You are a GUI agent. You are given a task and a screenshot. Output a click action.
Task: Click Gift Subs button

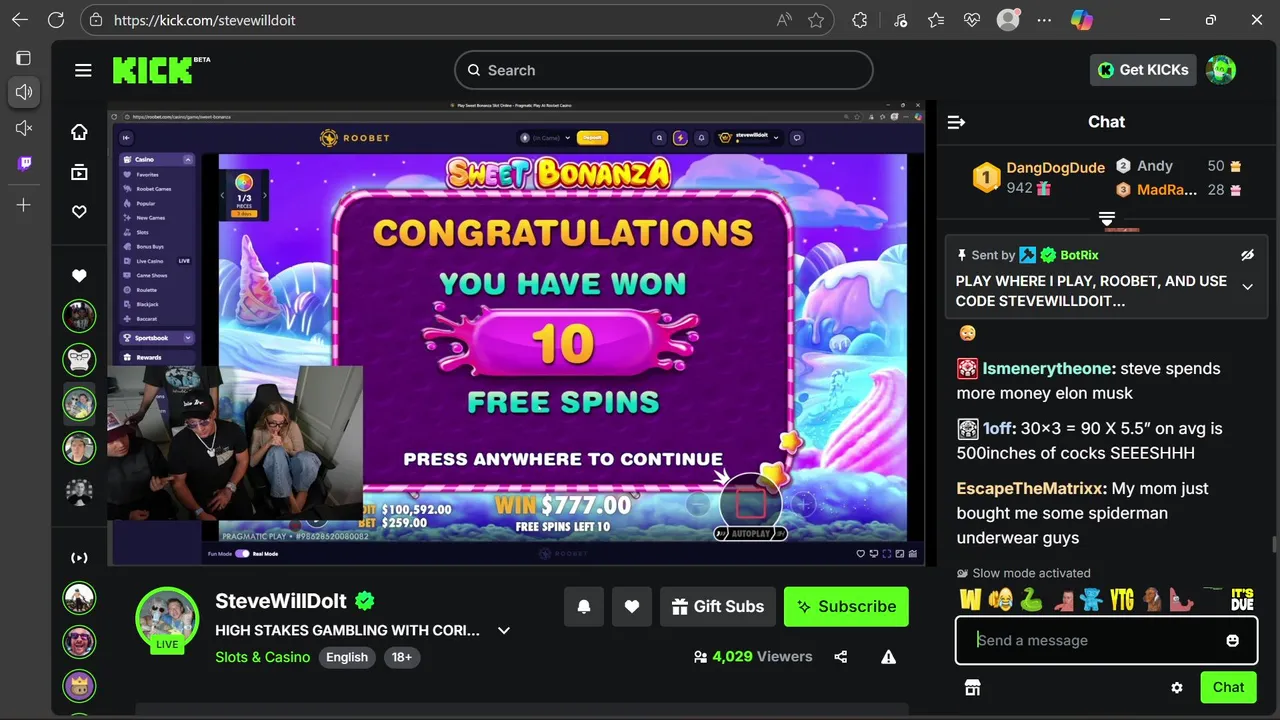tap(718, 607)
